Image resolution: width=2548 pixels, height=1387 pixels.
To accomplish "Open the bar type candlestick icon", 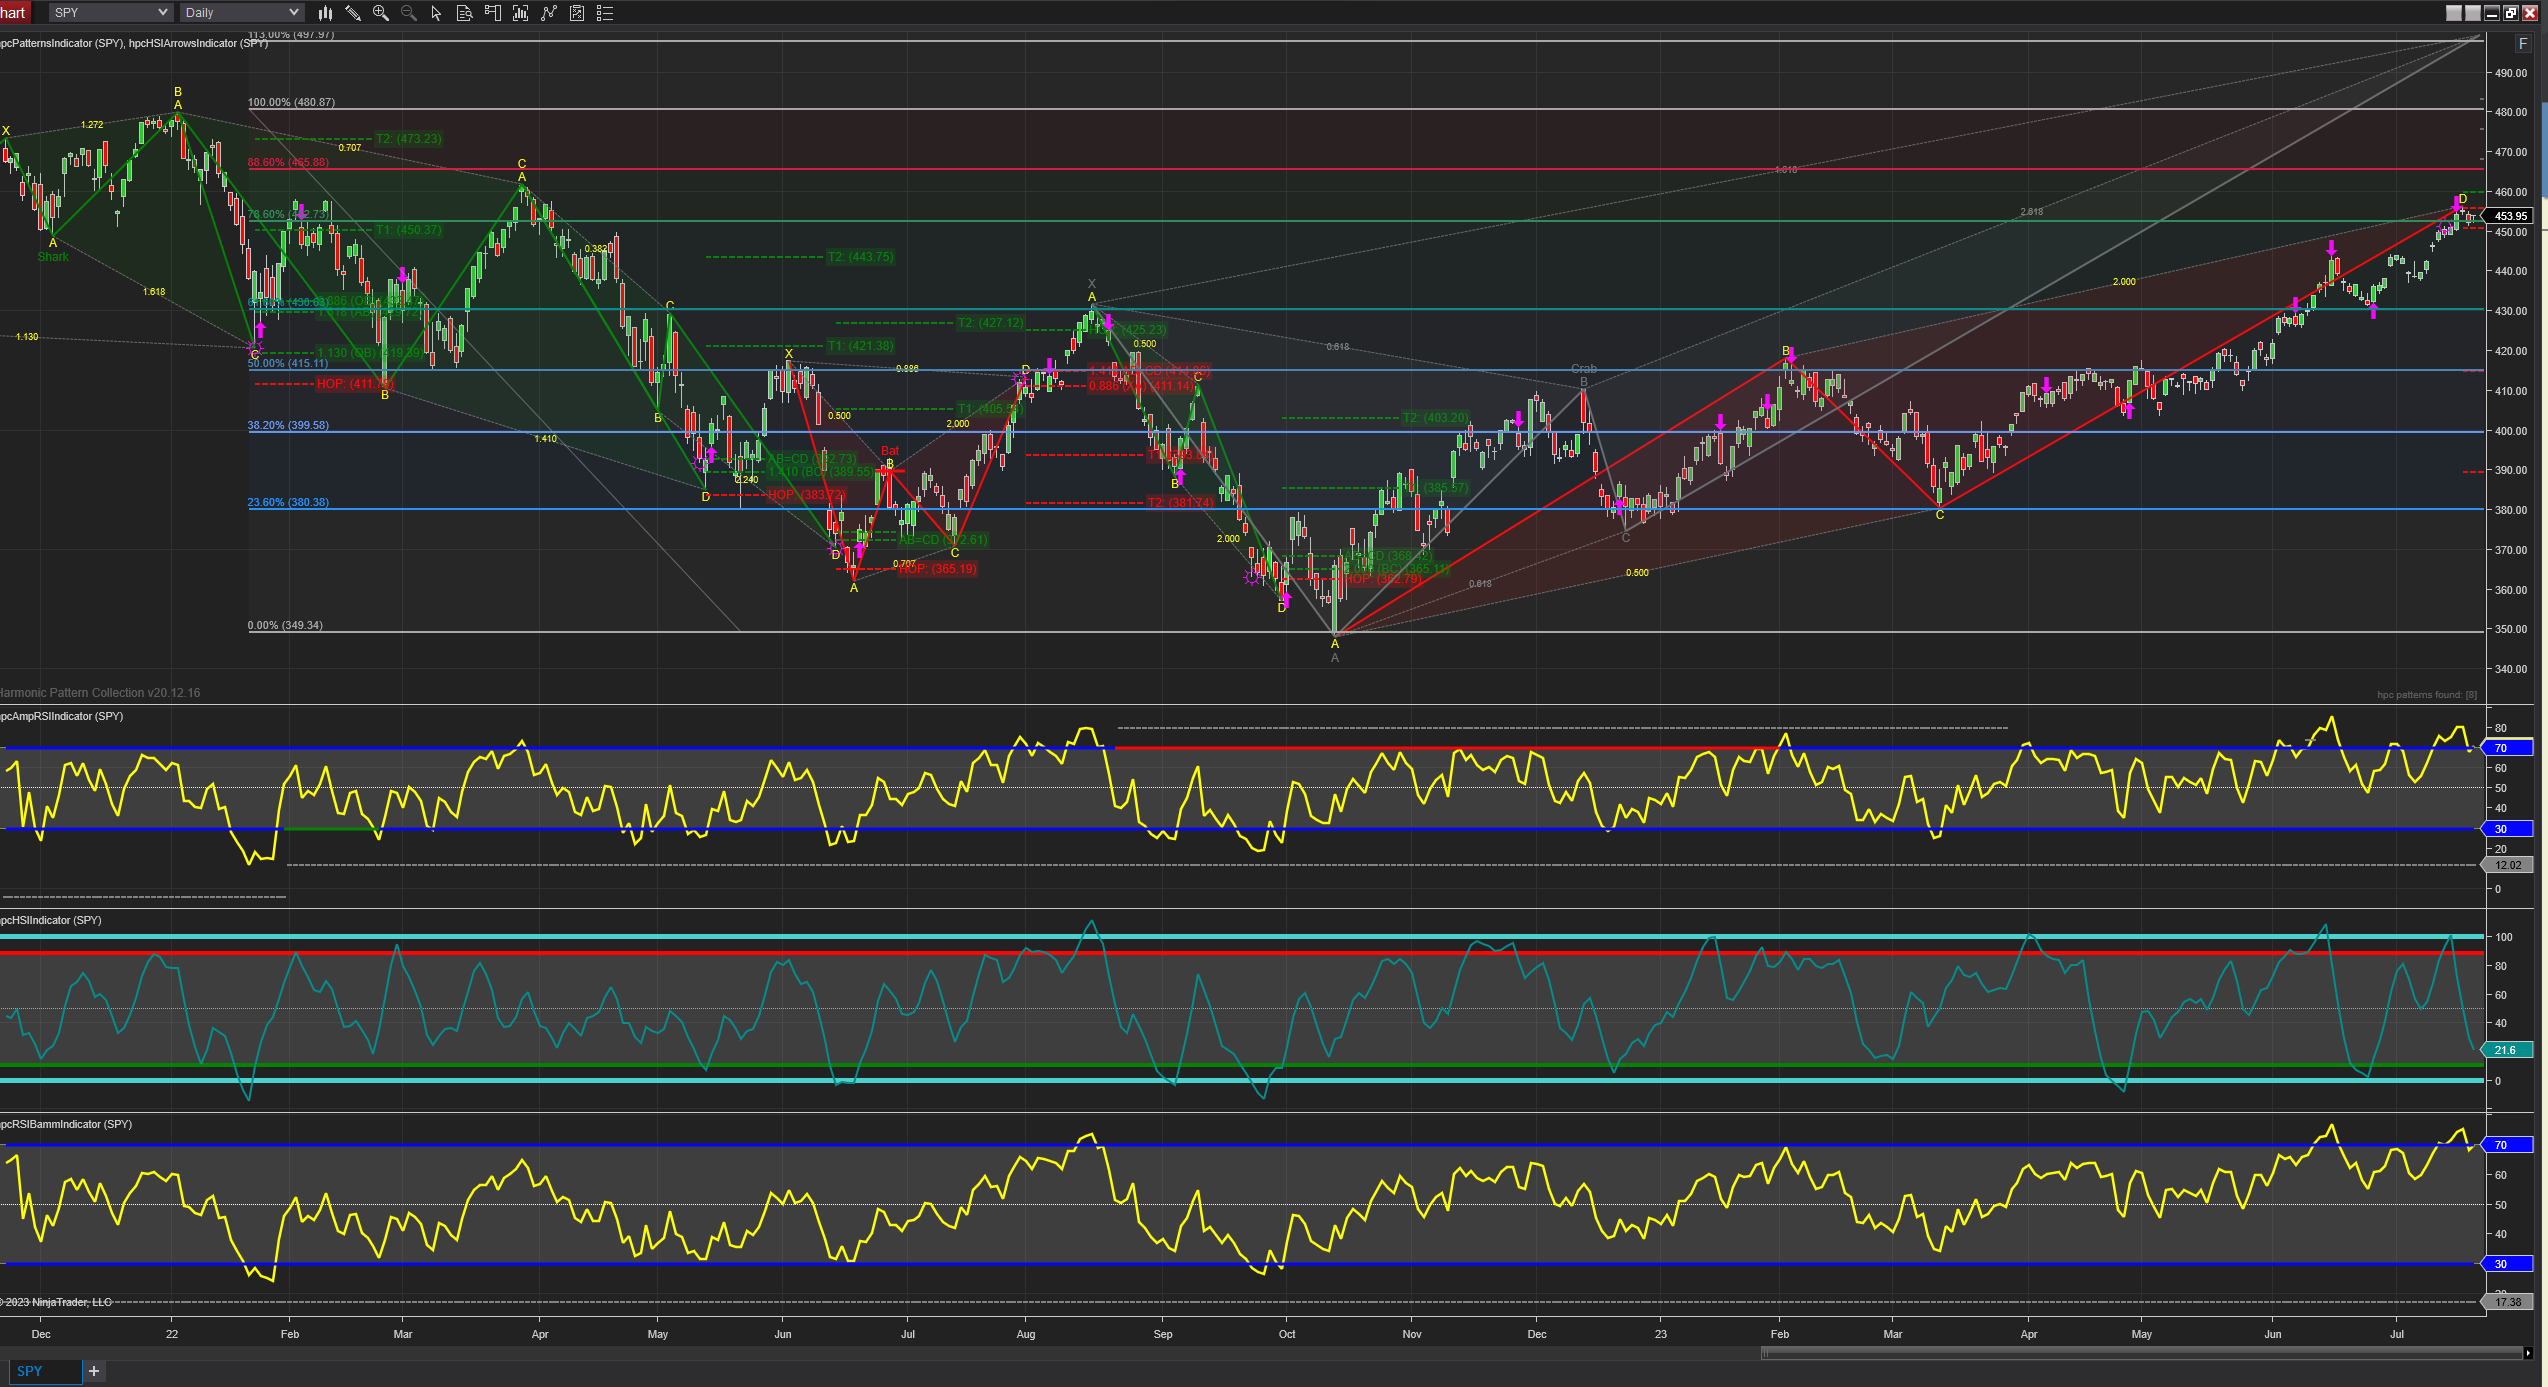I will [325, 13].
